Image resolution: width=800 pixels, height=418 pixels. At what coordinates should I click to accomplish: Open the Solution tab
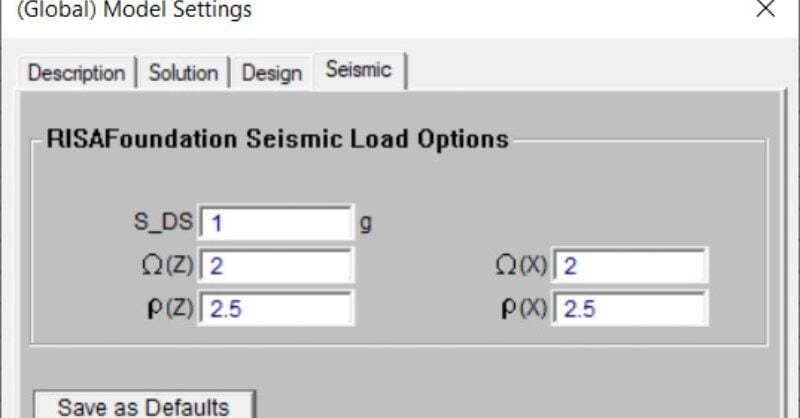pos(183,73)
